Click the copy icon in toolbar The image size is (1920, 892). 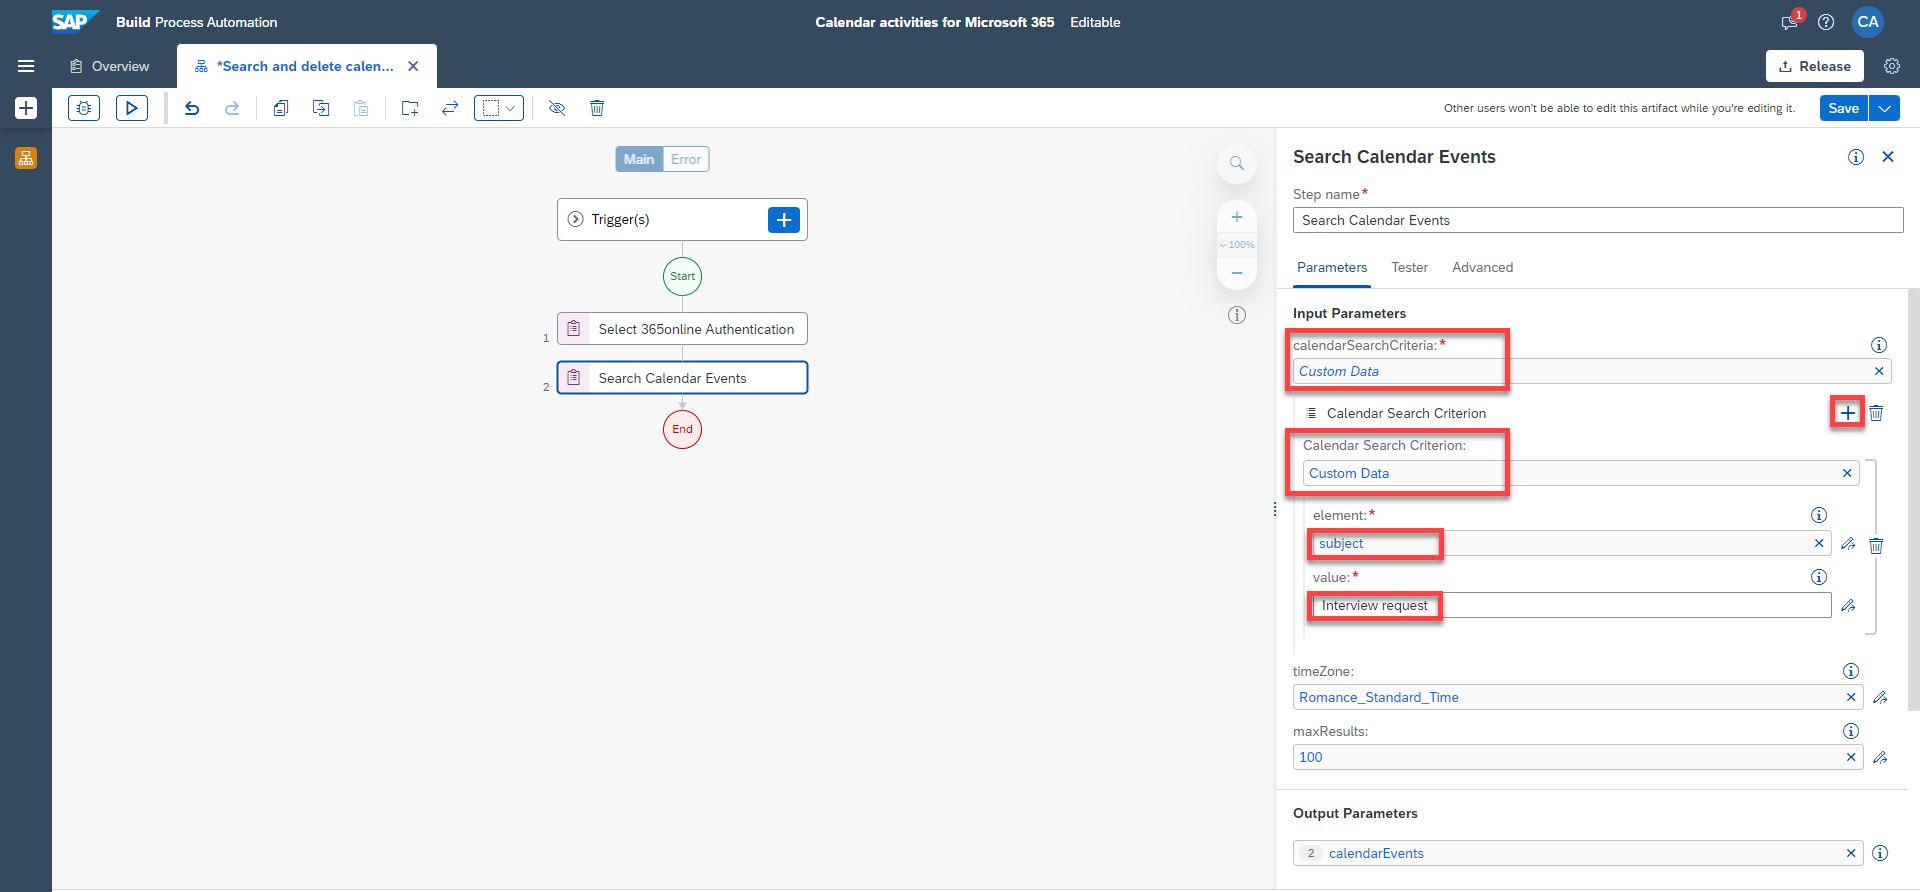pos(281,108)
